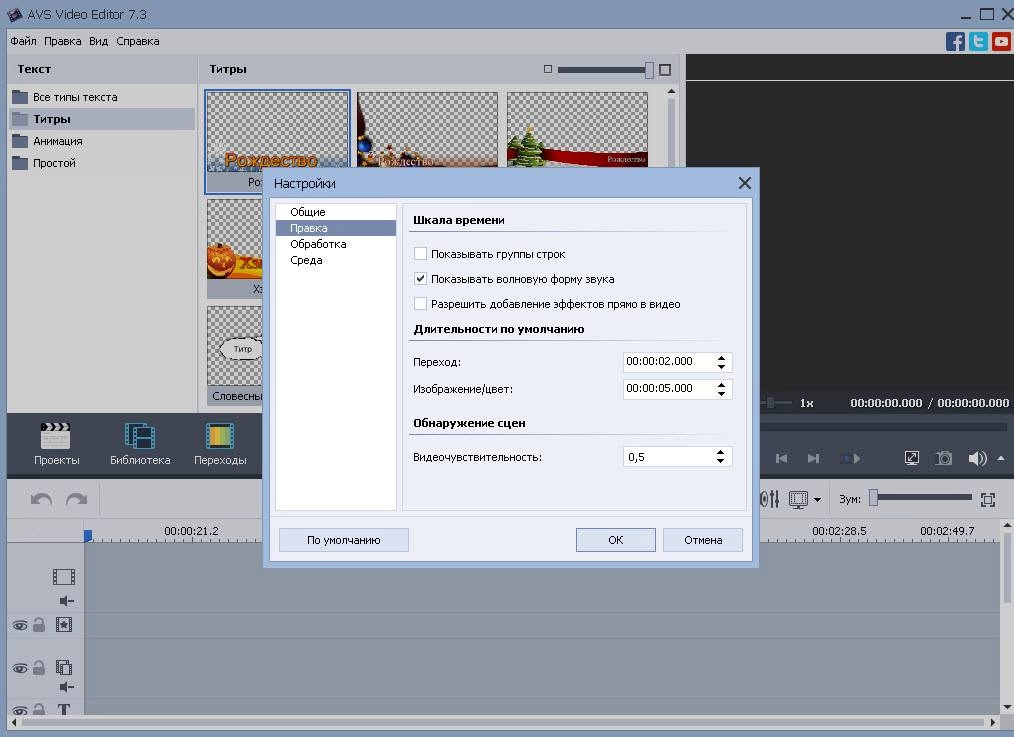
Task: Open the Справка menu
Action: (x=138, y=41)
